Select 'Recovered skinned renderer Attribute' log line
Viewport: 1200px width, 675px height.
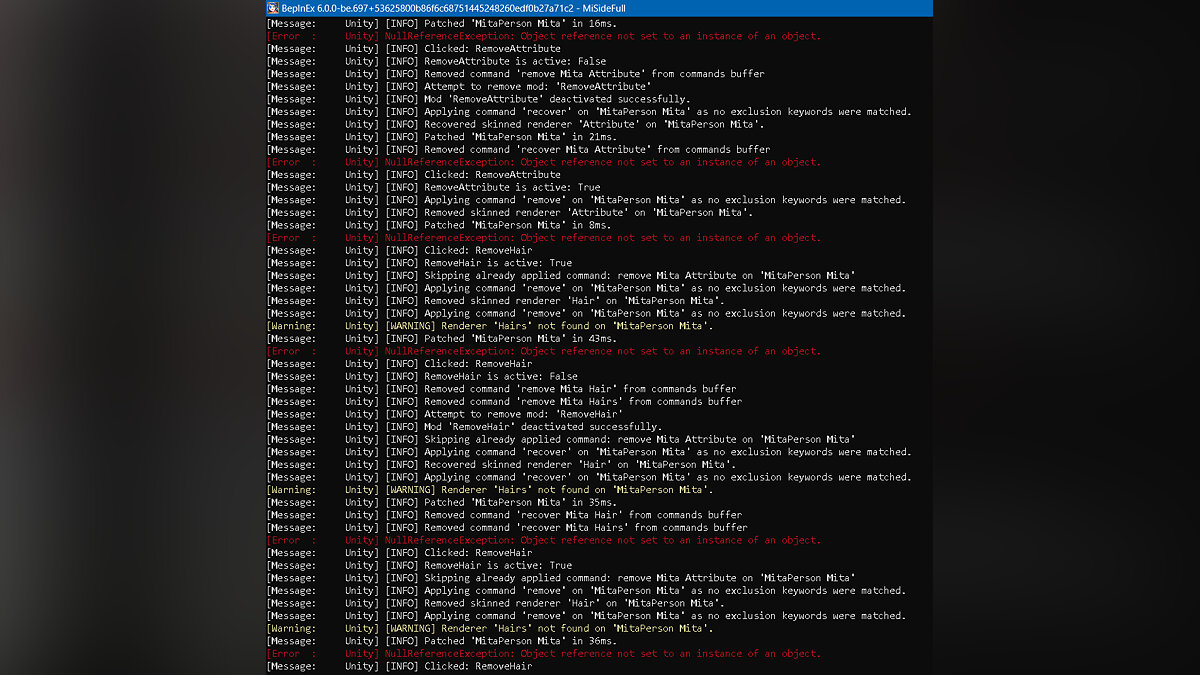pos(594,124)
